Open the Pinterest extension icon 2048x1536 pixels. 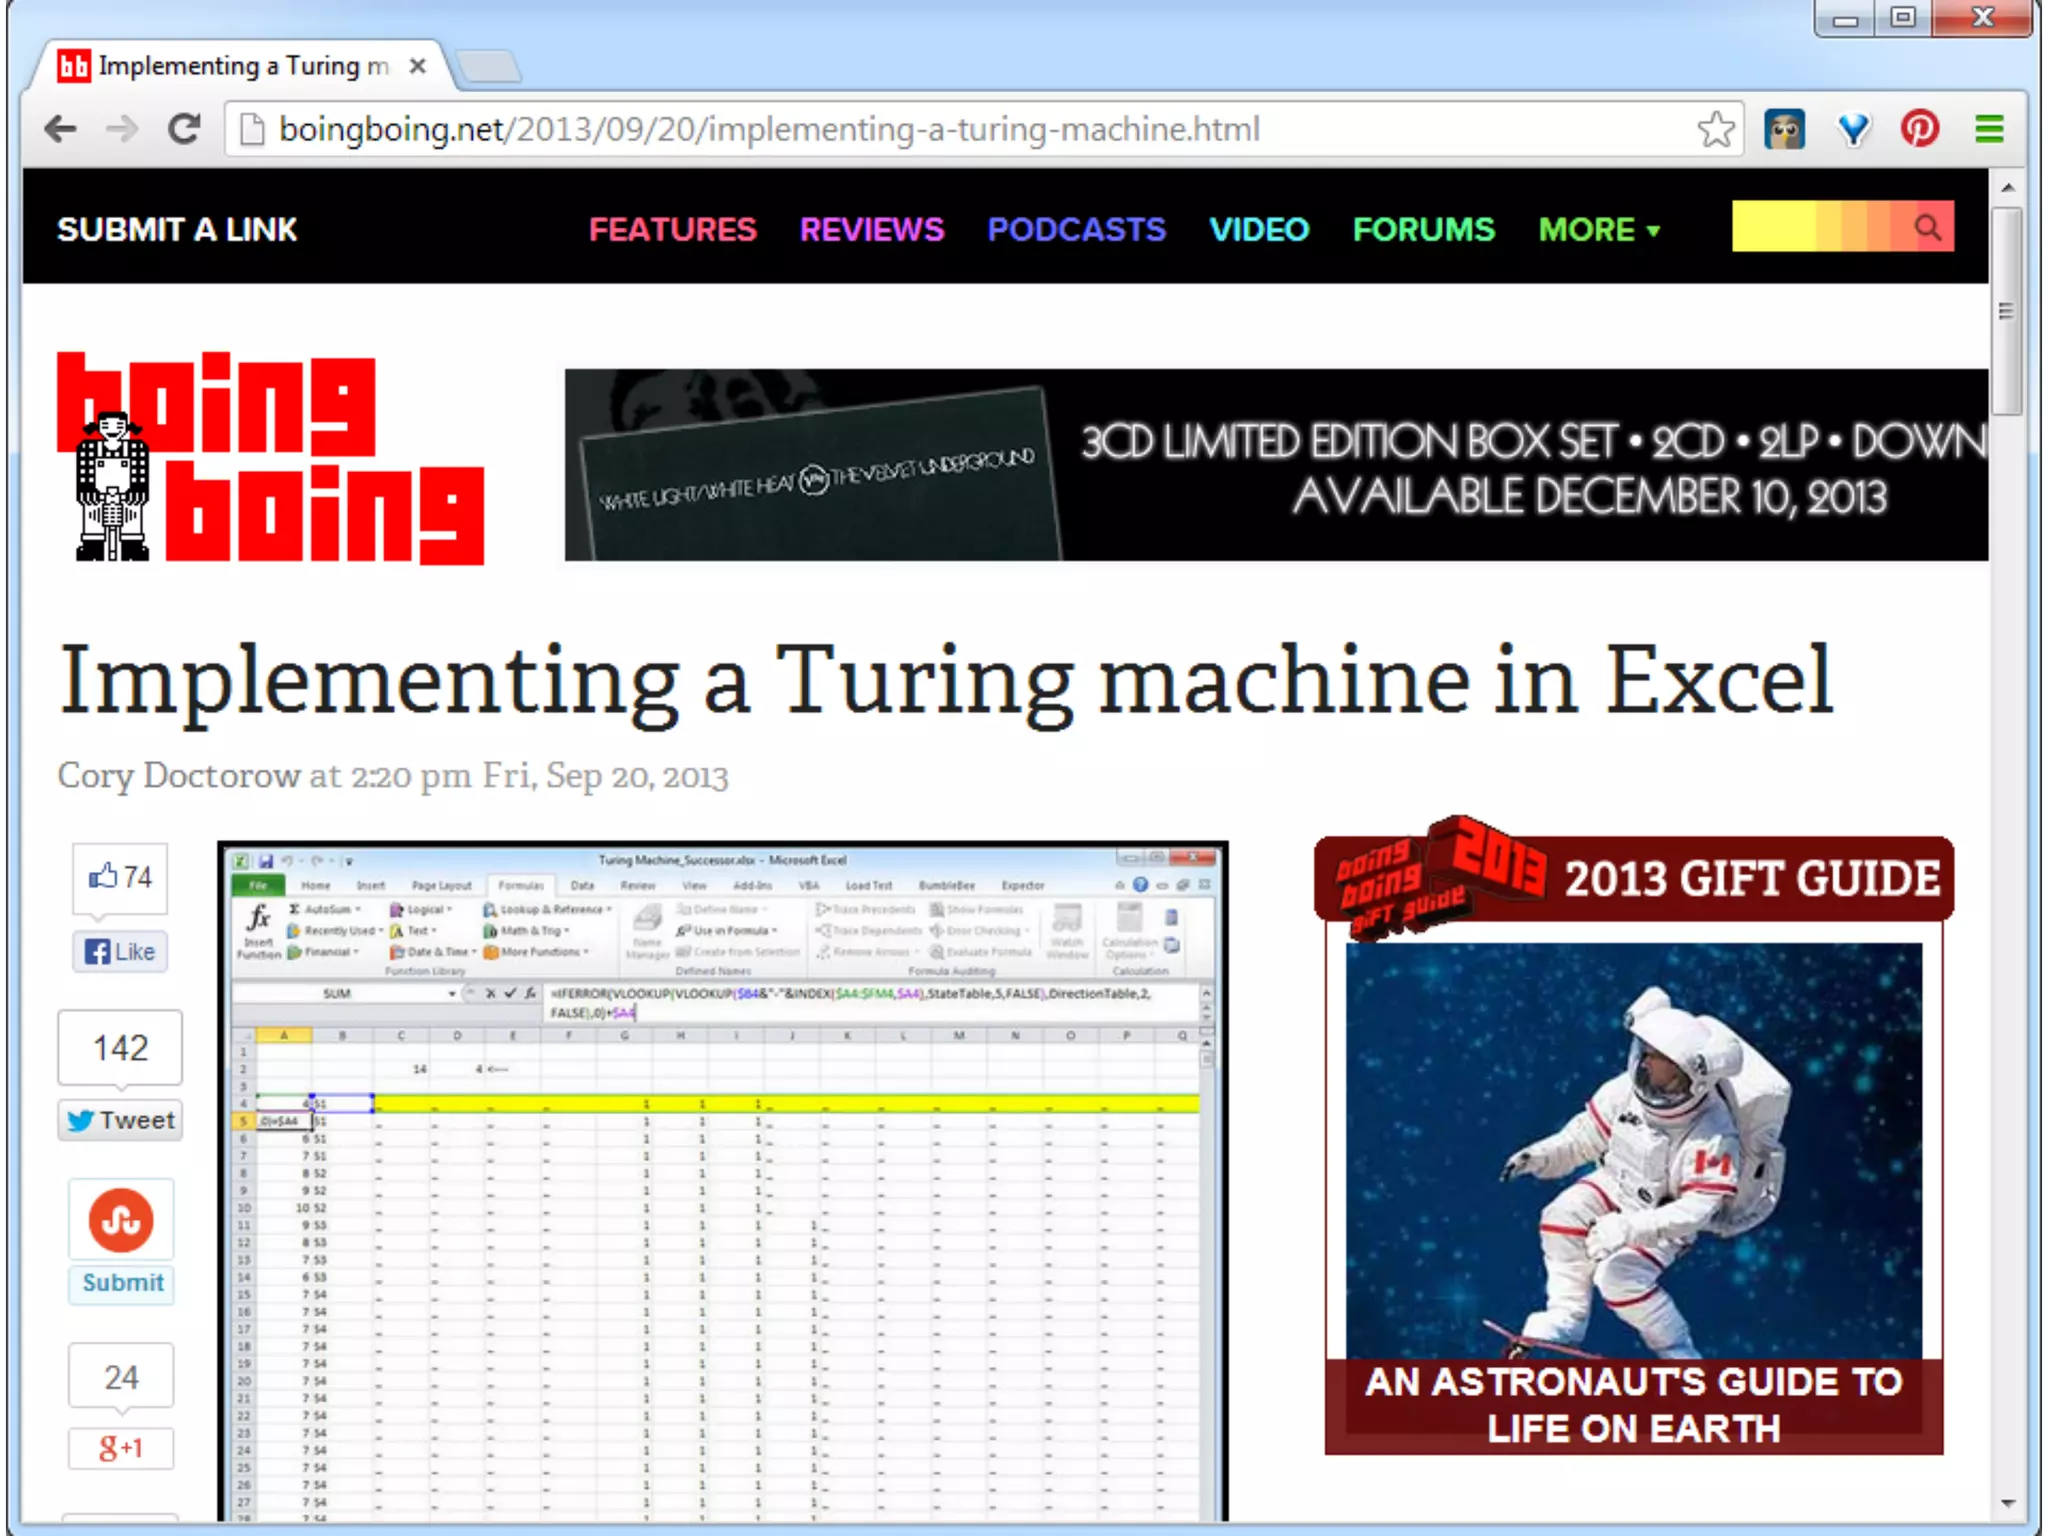(x=1920, y=129)
